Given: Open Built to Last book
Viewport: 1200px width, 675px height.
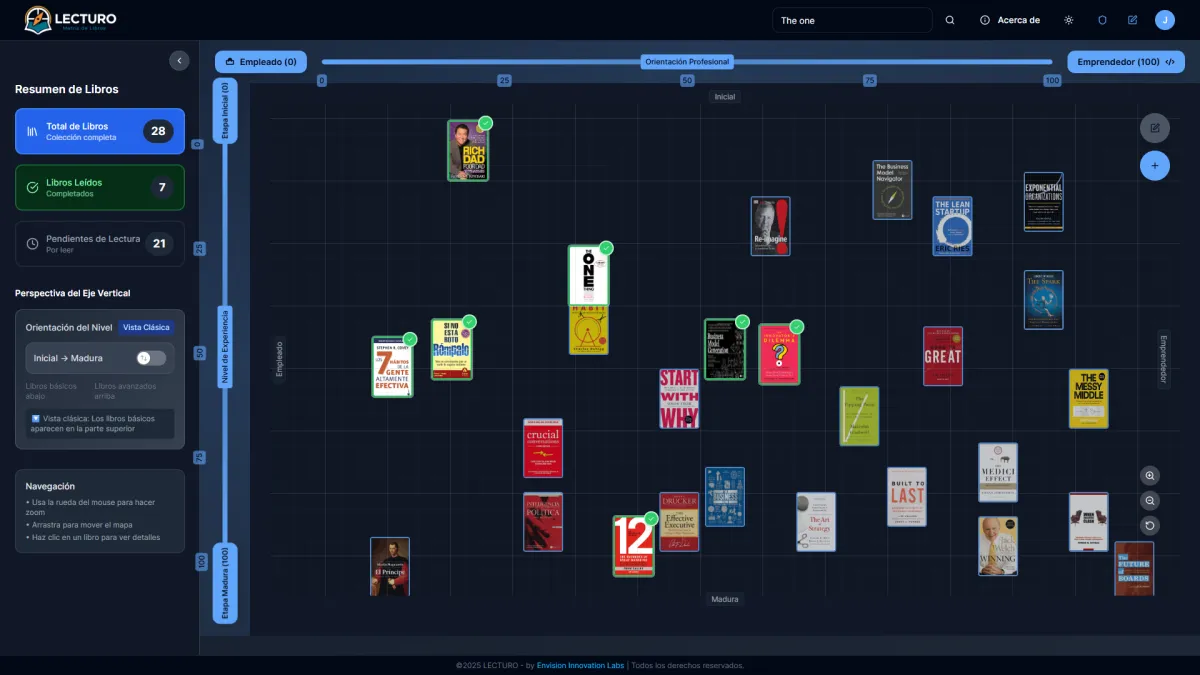Looking at the screenshot, I should [907, 497].
